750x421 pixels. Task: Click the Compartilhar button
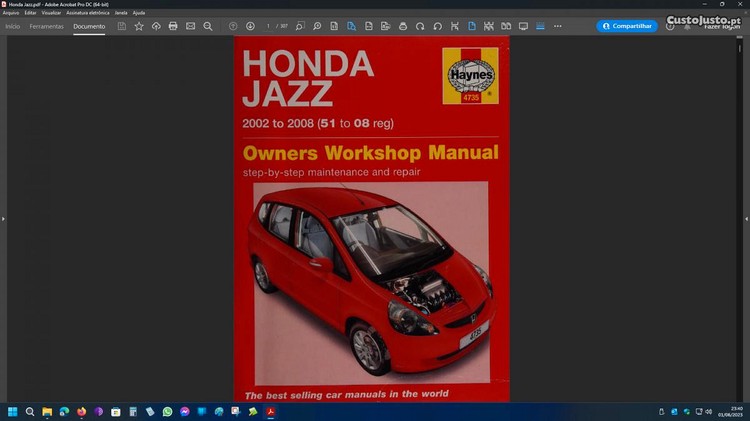627,26
